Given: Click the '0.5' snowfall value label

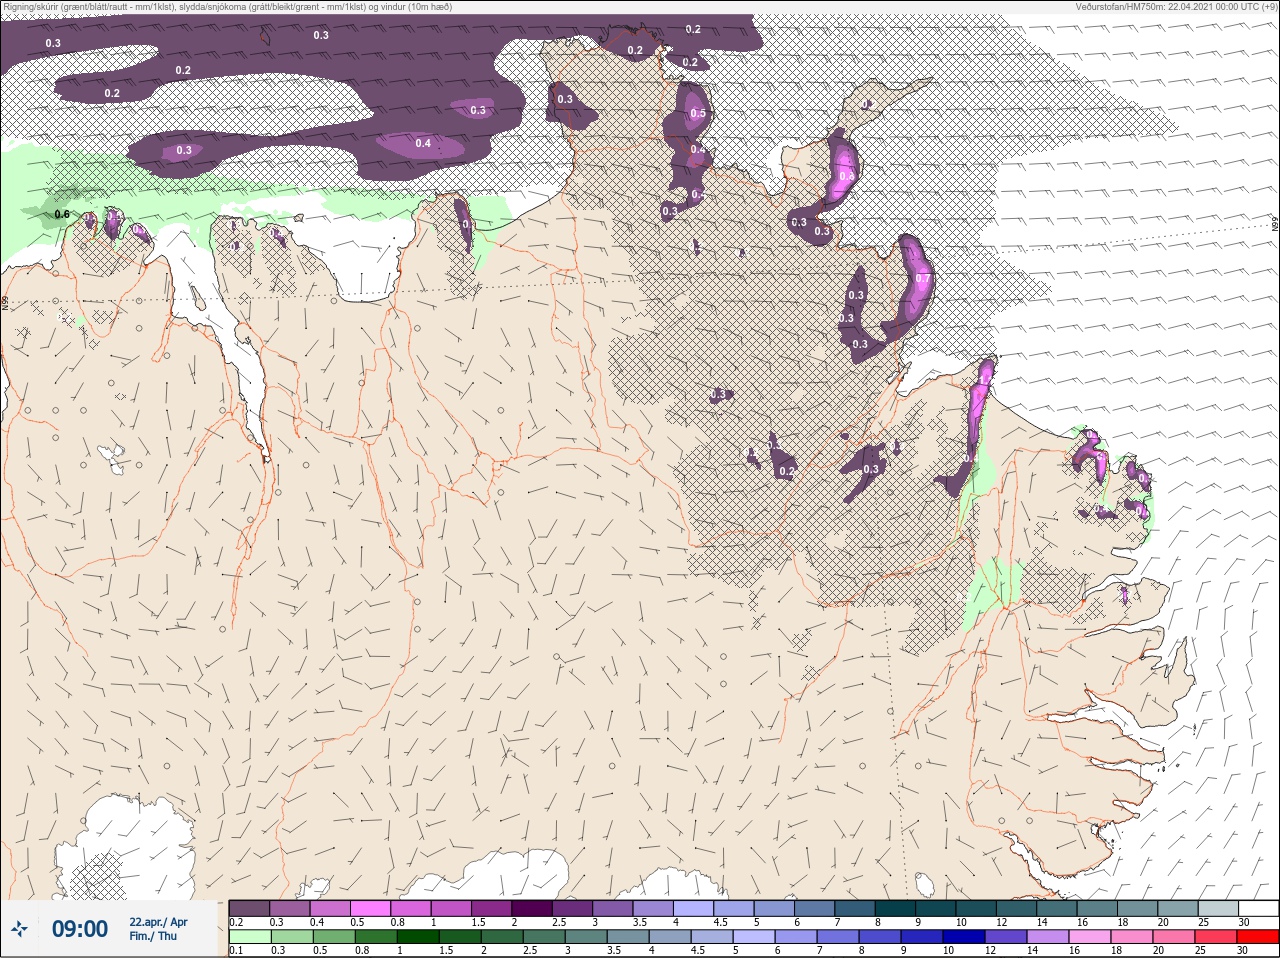Looking at the screenshot, I should coord(698,113).
